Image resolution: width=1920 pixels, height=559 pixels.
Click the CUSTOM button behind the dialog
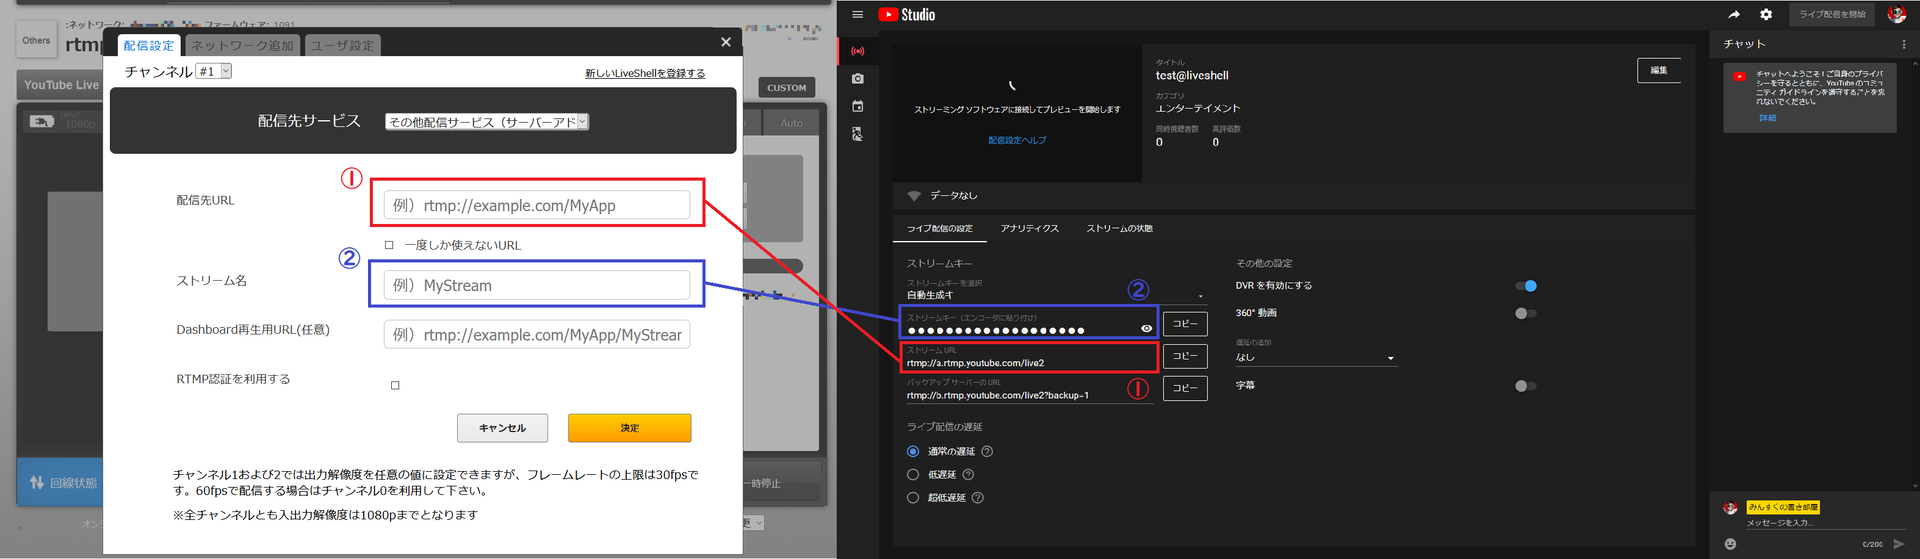tap(787, 88)
